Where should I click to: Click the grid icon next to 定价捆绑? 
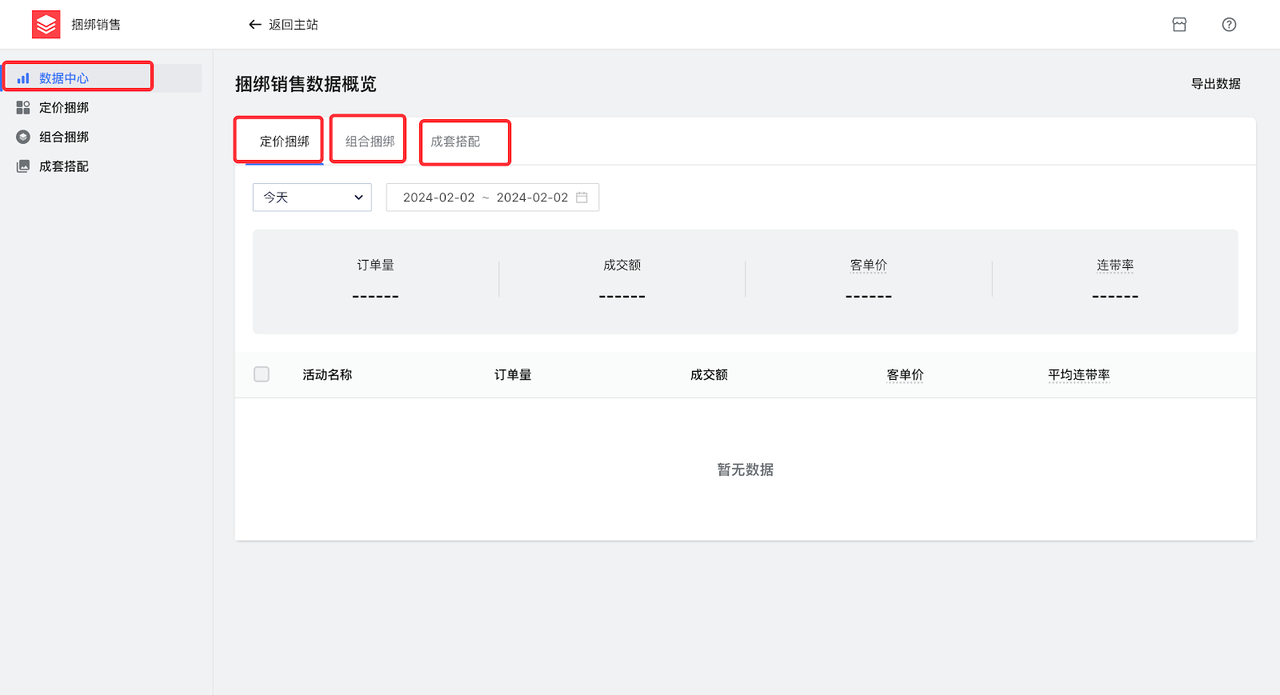click(x=23, y=106)
